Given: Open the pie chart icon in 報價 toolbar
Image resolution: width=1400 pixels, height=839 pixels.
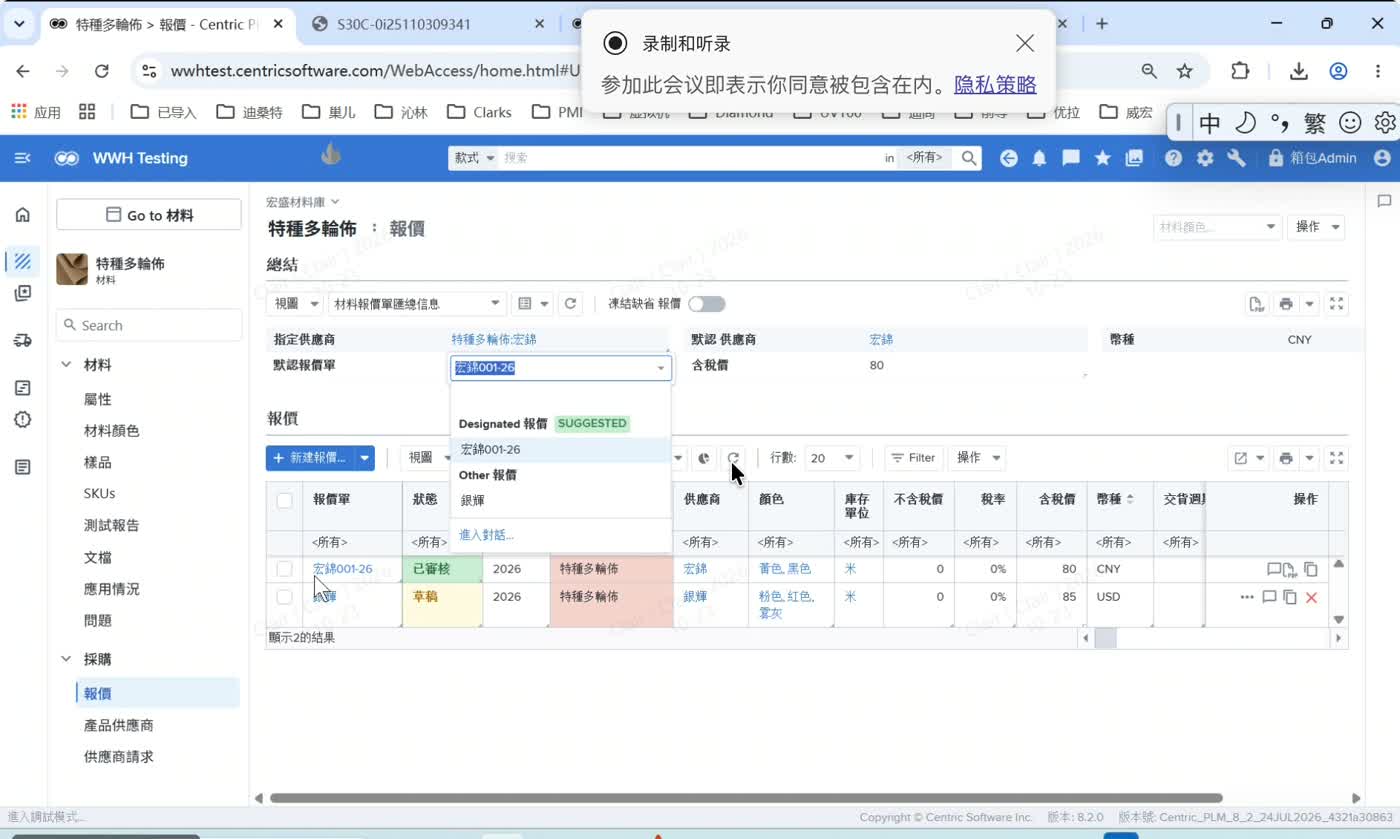Looking at the screenshot, I should click(704, 458).
